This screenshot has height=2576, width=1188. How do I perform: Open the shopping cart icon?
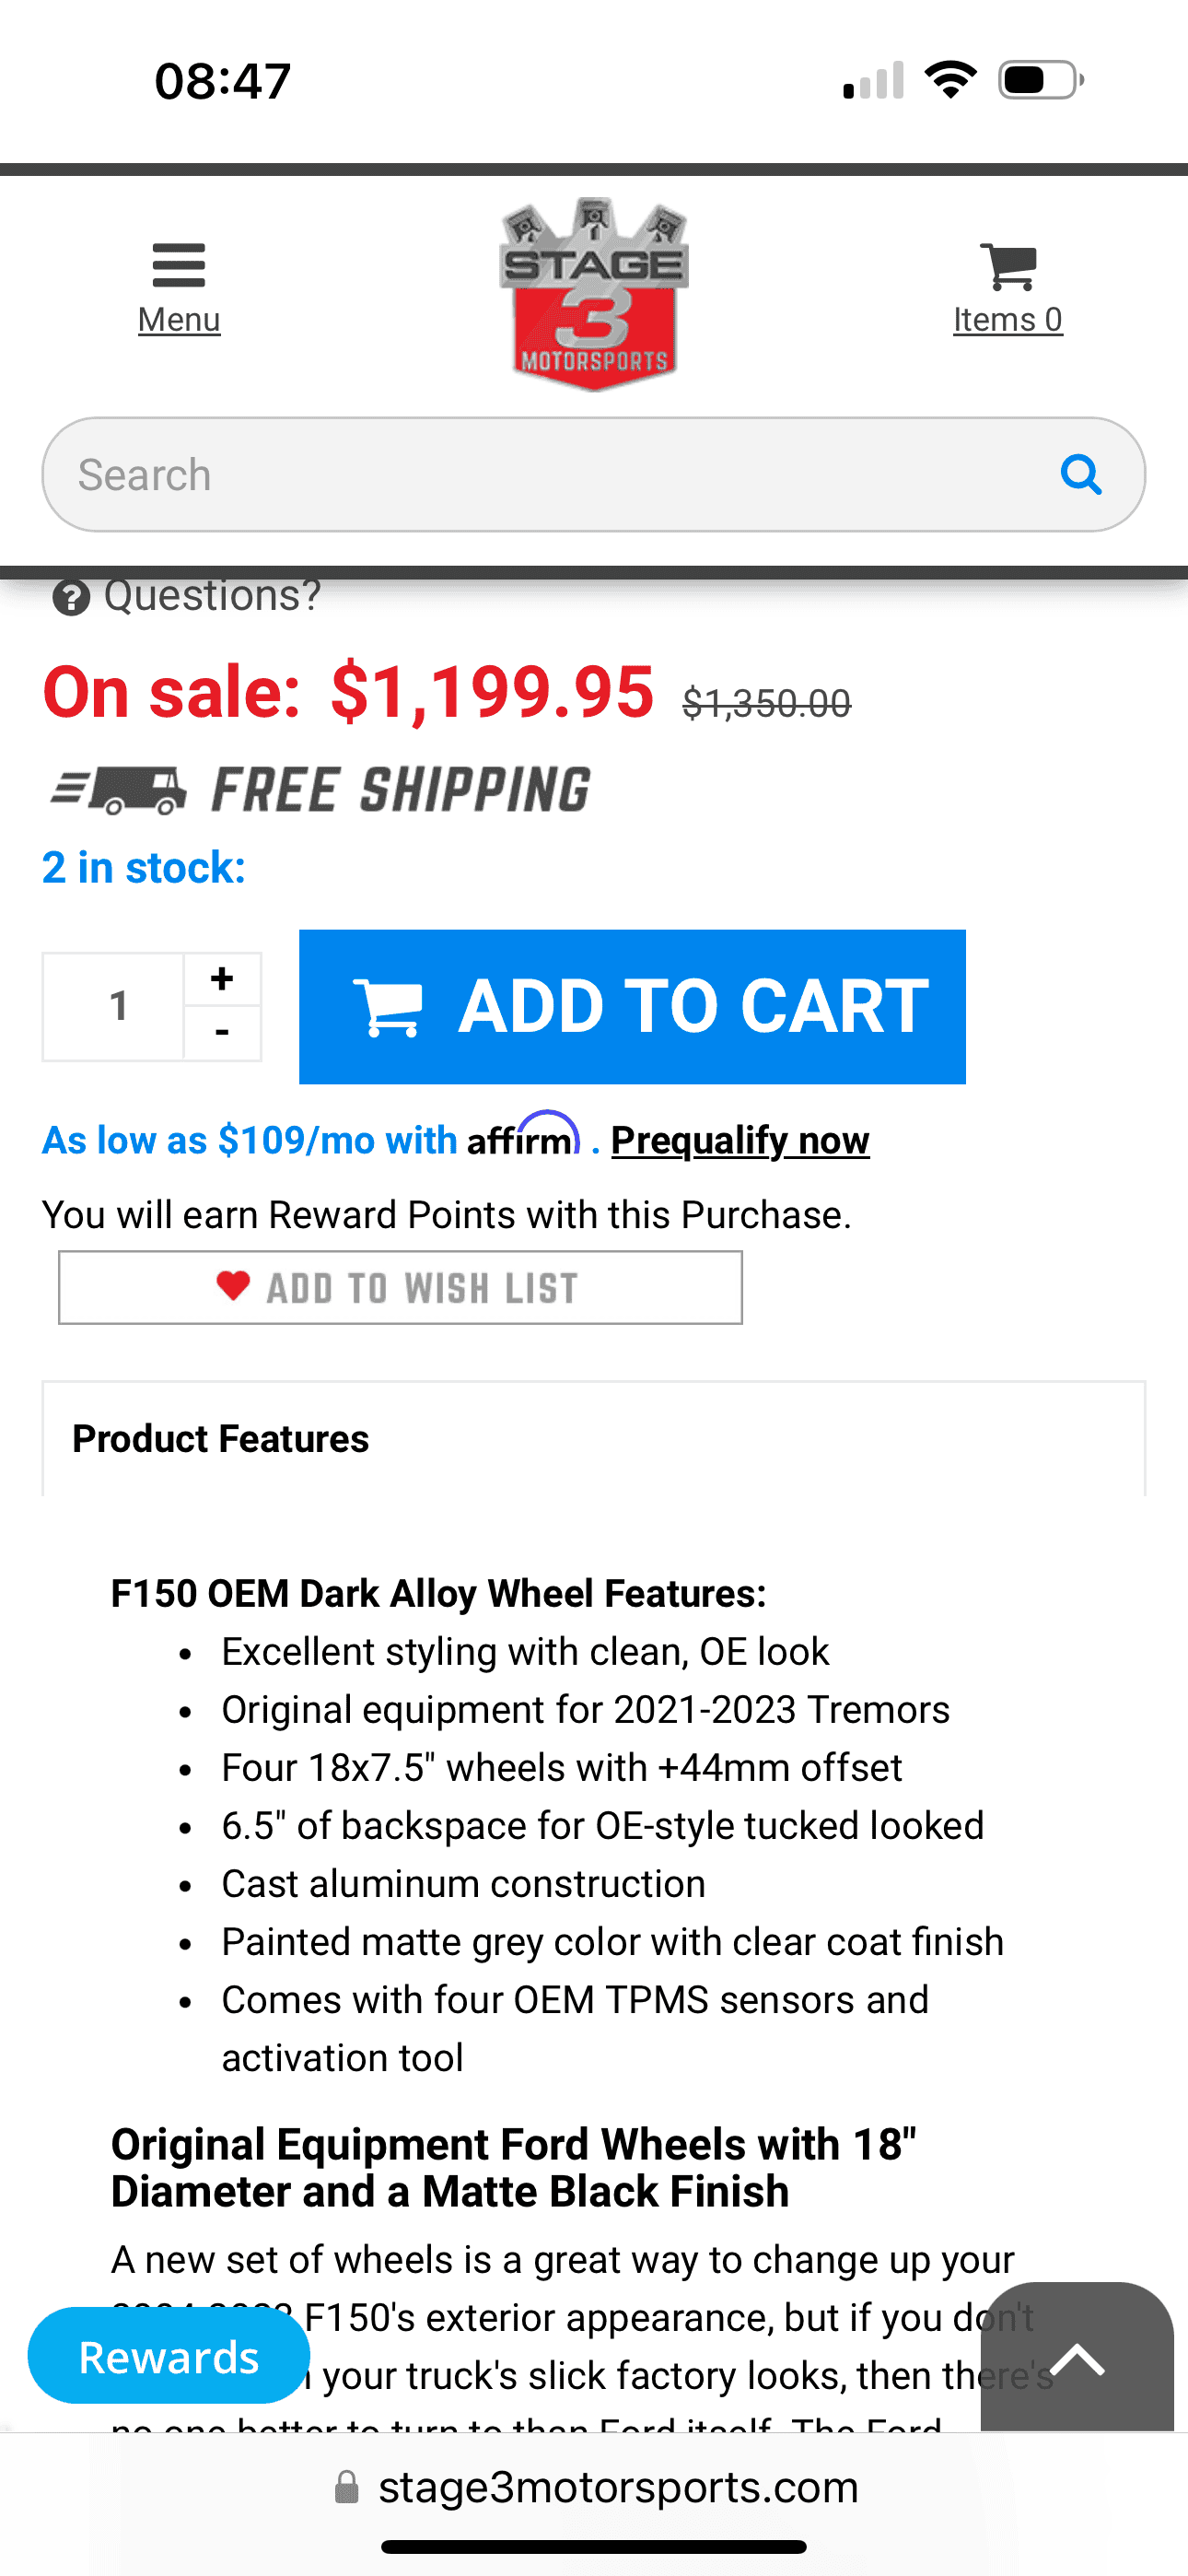point(1008,266)
